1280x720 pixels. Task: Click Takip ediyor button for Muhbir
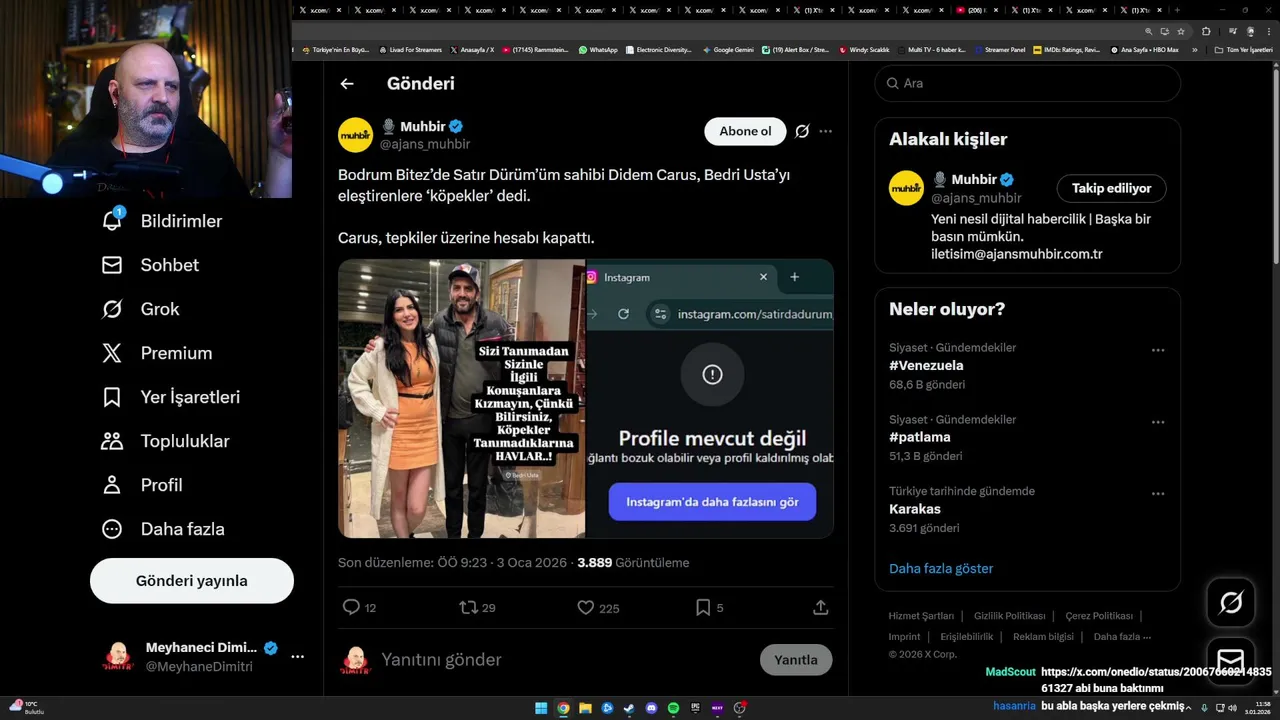tap(1111, 188)
